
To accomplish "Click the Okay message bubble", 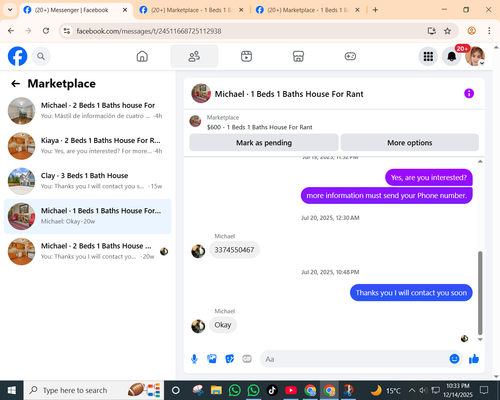I will pos(223,325).
